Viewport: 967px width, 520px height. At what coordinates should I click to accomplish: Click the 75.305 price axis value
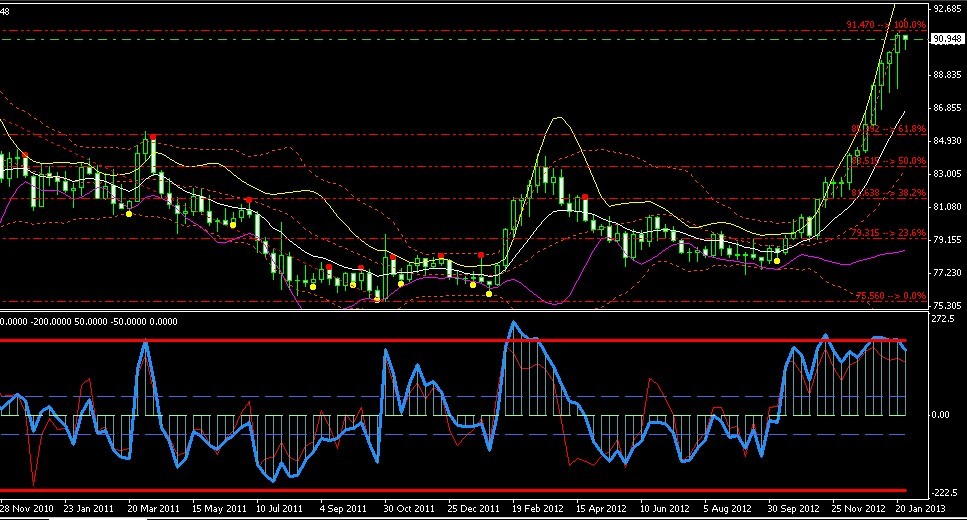948,305
